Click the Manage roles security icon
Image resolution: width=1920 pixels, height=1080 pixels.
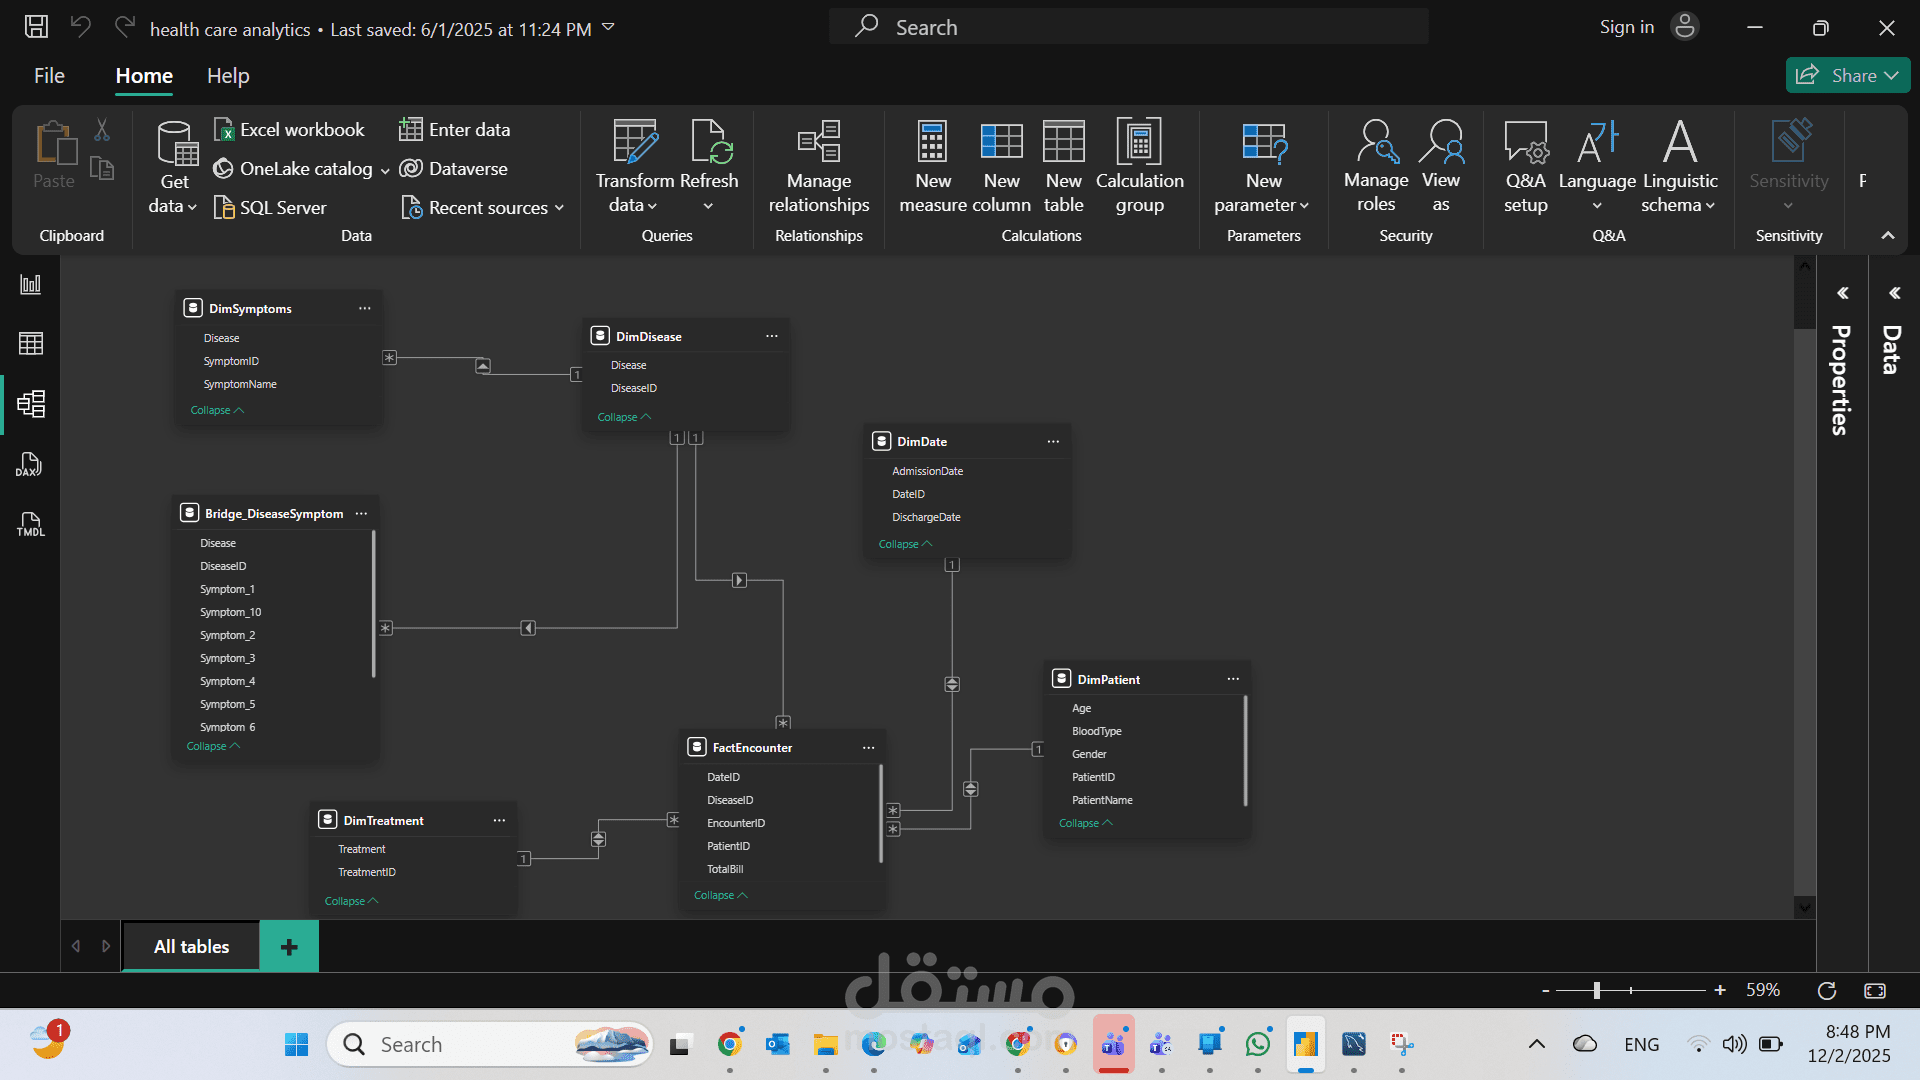click(1375, 166)
